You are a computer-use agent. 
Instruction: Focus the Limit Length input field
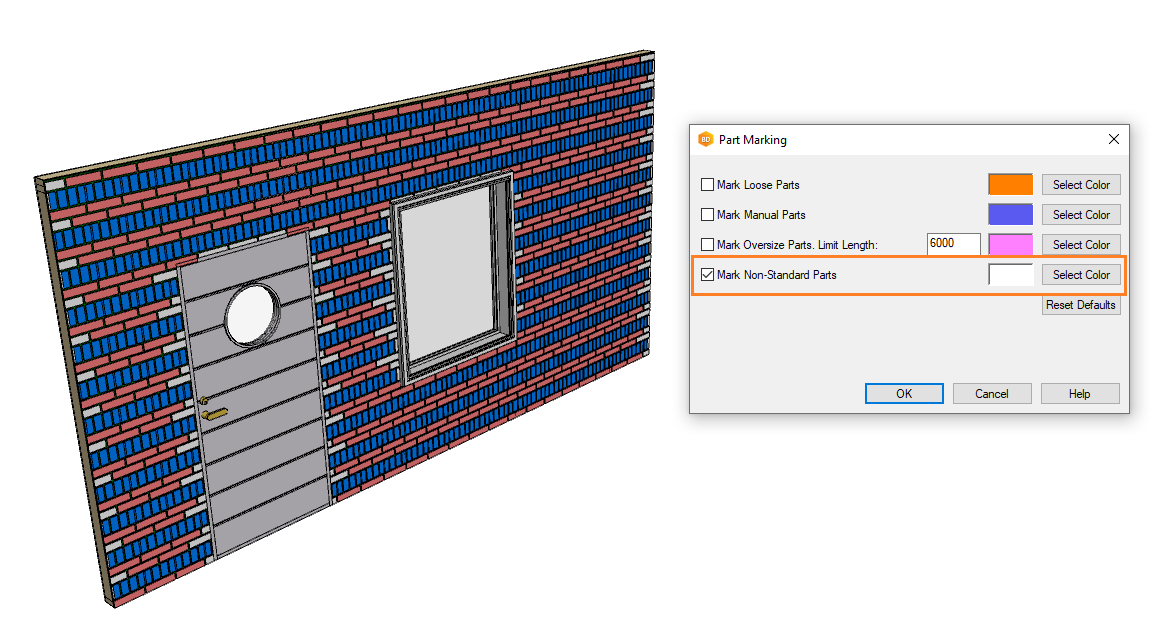click(x=953, y=244)
